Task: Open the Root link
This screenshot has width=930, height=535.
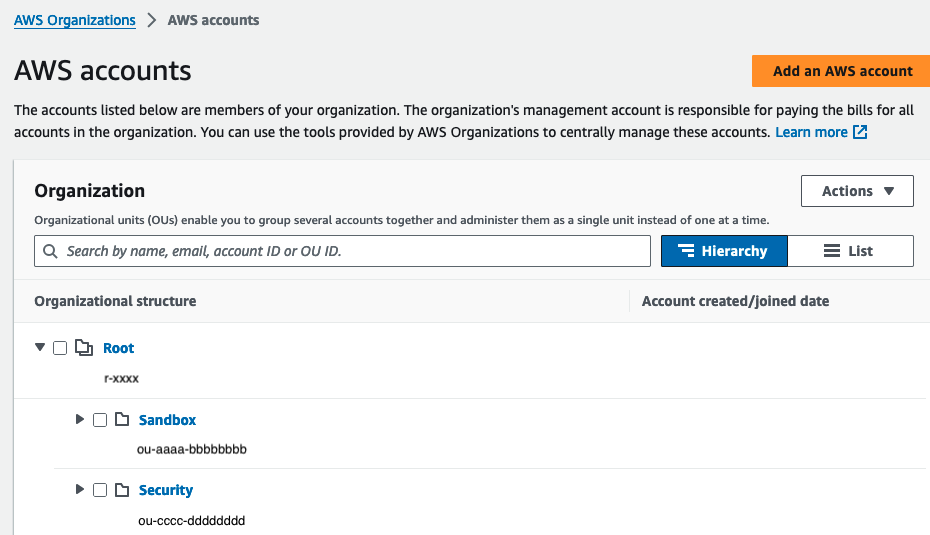Action: (119, 348)
